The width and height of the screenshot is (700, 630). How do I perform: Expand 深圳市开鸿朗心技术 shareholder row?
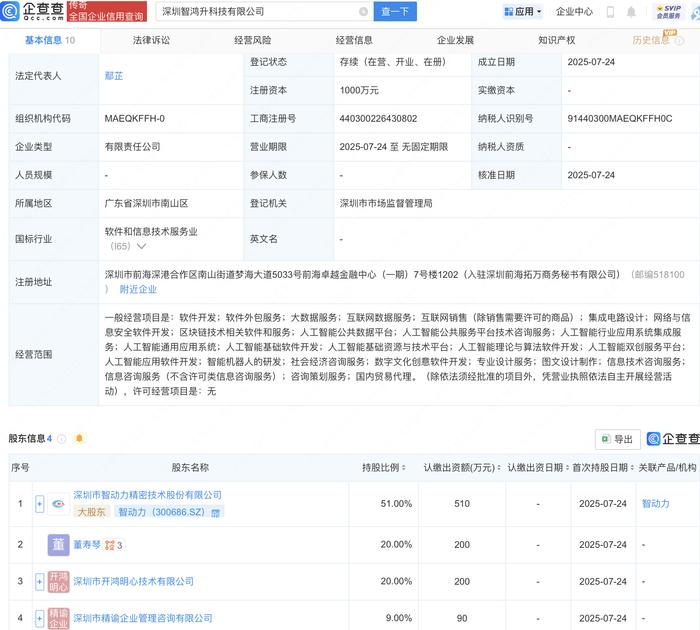pyautogui.click(x=39, y=581)
